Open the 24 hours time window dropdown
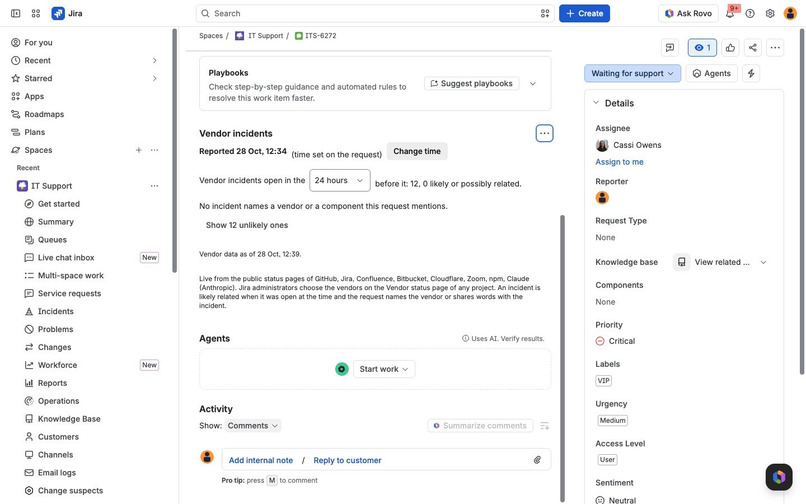 click(x=339, y=181)
